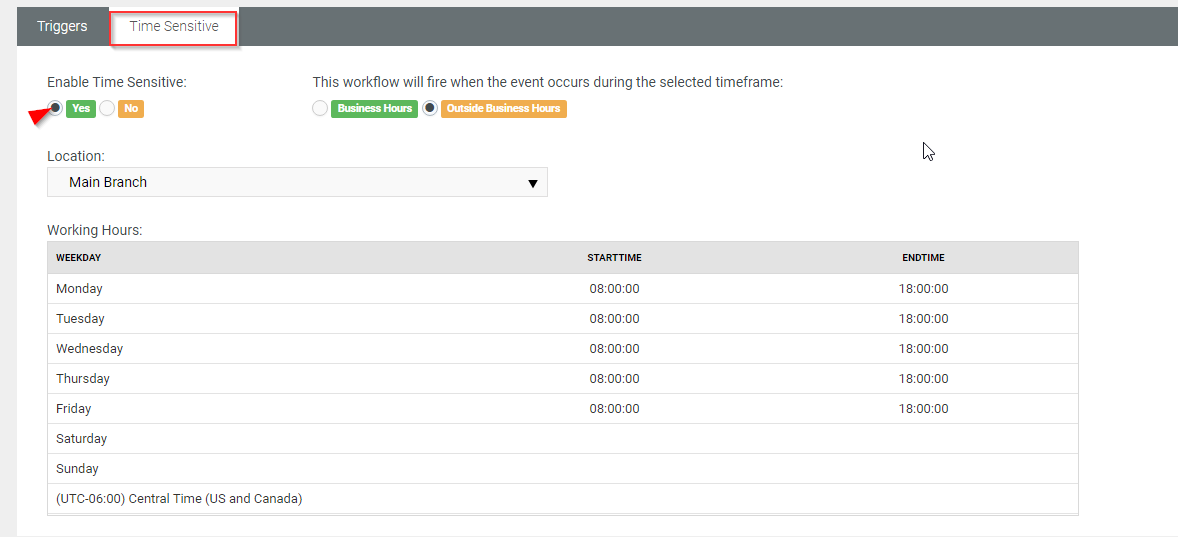Viewport: 1178px width, 537px height.
Task: Click Thursday's 18:00:00 end time
Action: click(923, 379)
